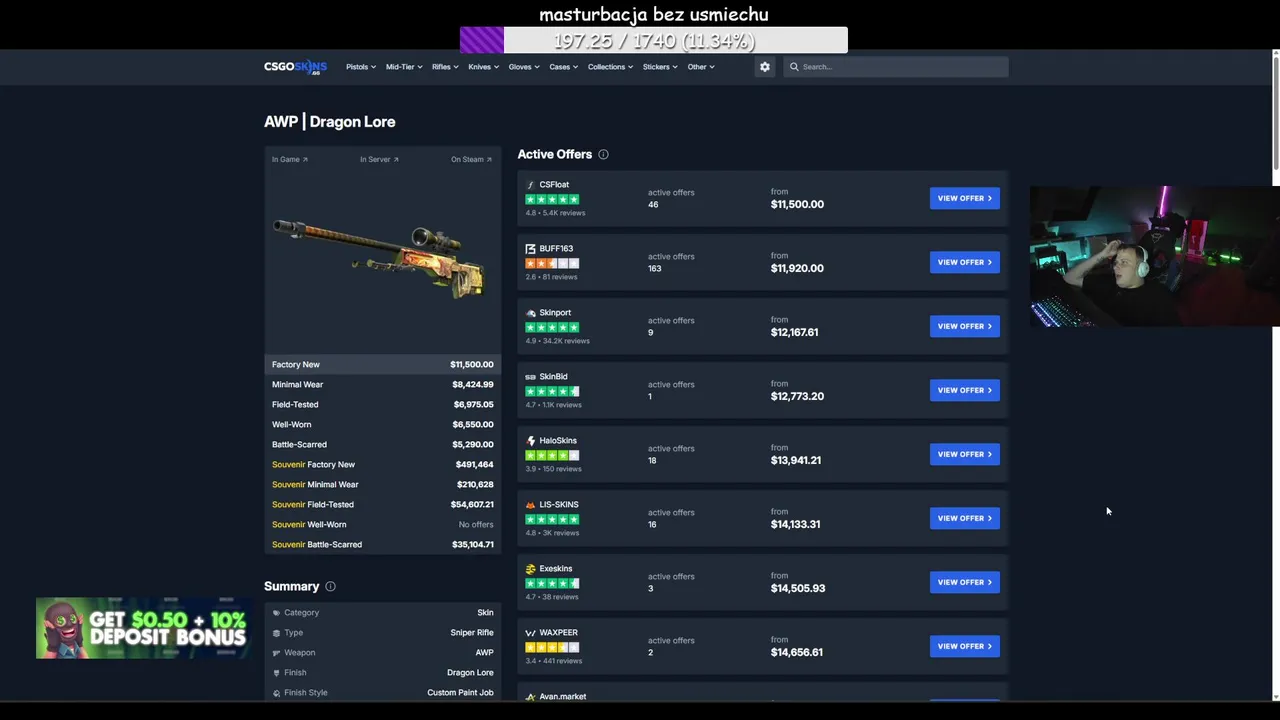
Task: Expand the Cases menu
Action: click(x=563, y=67)
